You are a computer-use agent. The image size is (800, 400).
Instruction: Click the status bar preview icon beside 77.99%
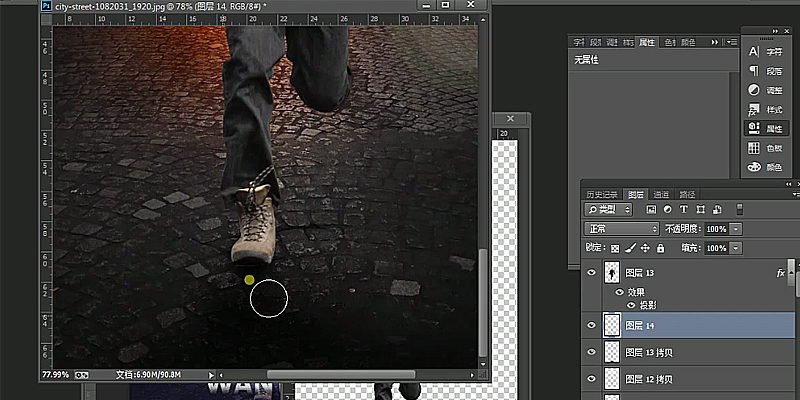[82, 375]
